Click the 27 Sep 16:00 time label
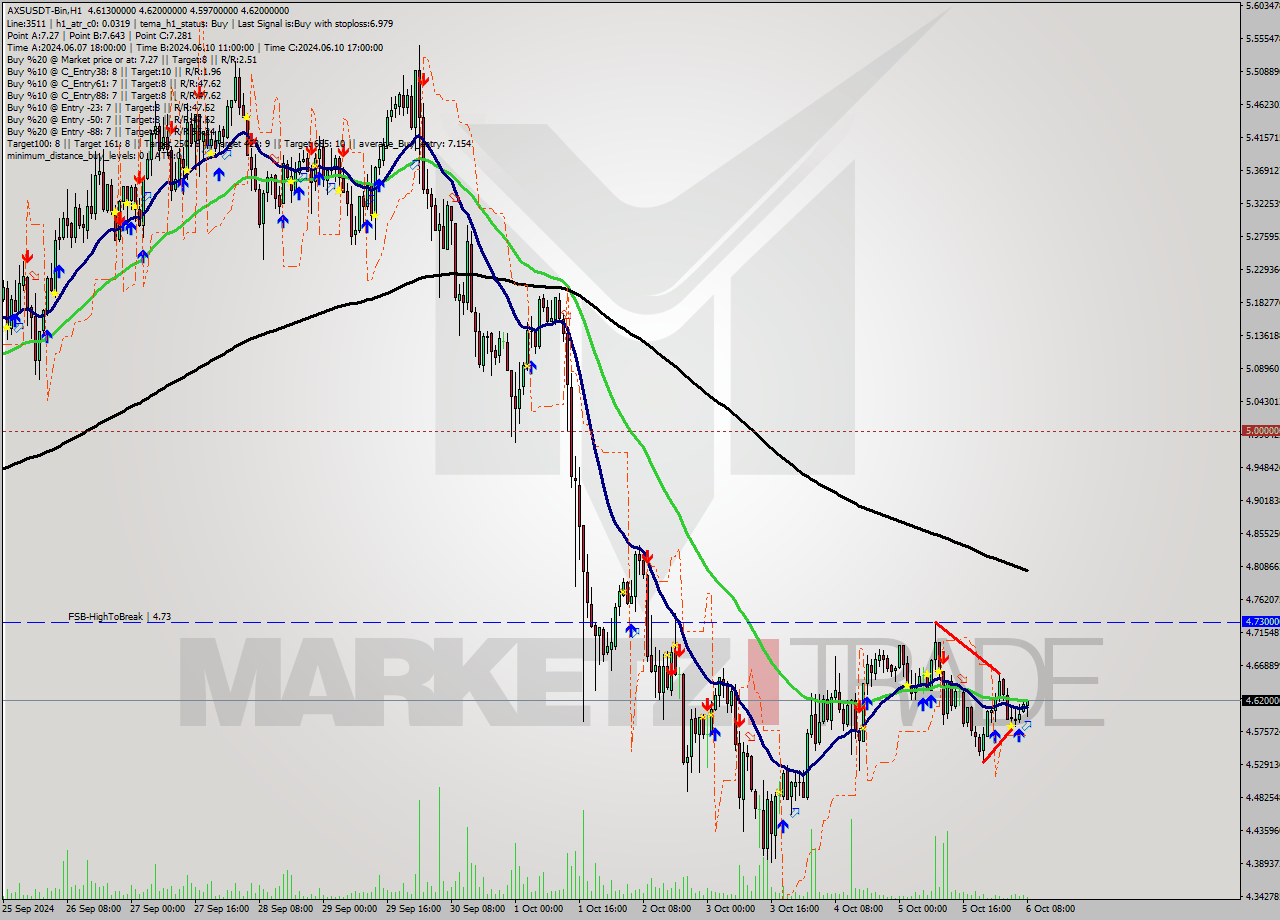Image resolution: width=1280 pixels, height=920 pixels. pyautogui.click(x=222, y=909)
